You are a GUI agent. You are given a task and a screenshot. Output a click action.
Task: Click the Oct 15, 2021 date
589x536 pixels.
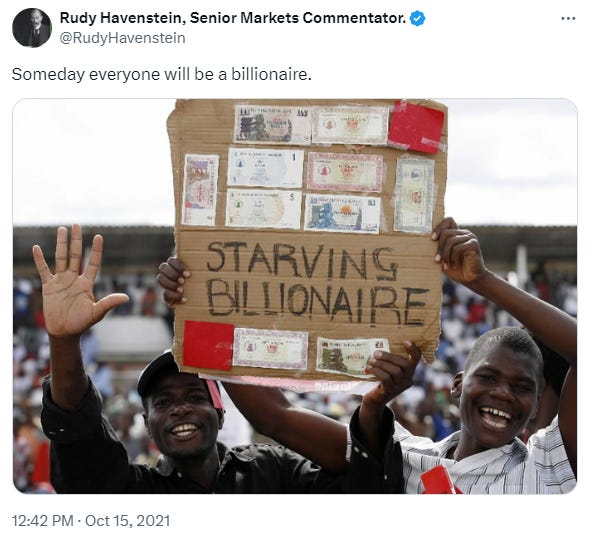click(x=128, y=521)
